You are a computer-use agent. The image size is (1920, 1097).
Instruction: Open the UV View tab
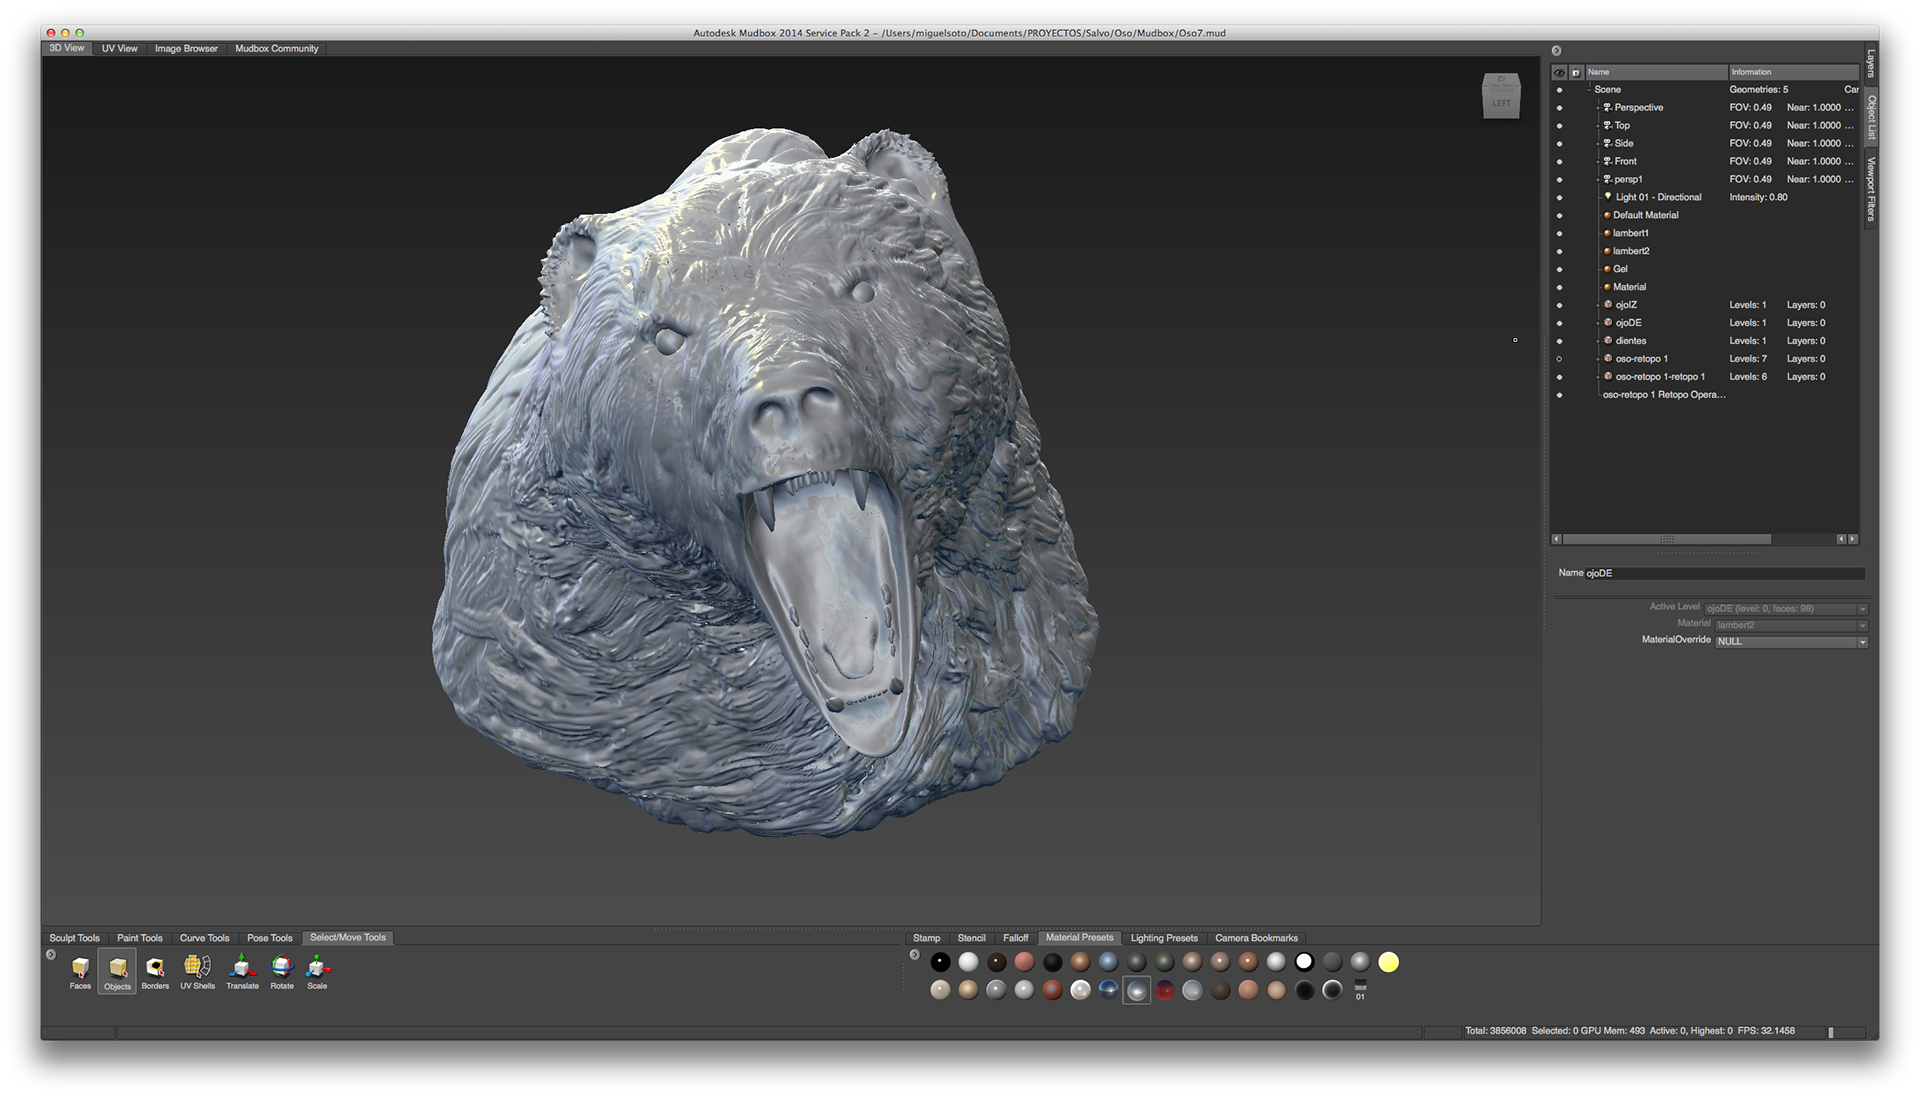(119, 48)
